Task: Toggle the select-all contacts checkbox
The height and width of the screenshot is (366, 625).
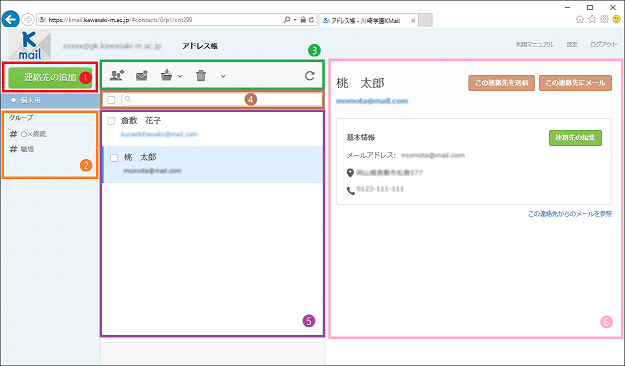Action: point(111,100)
